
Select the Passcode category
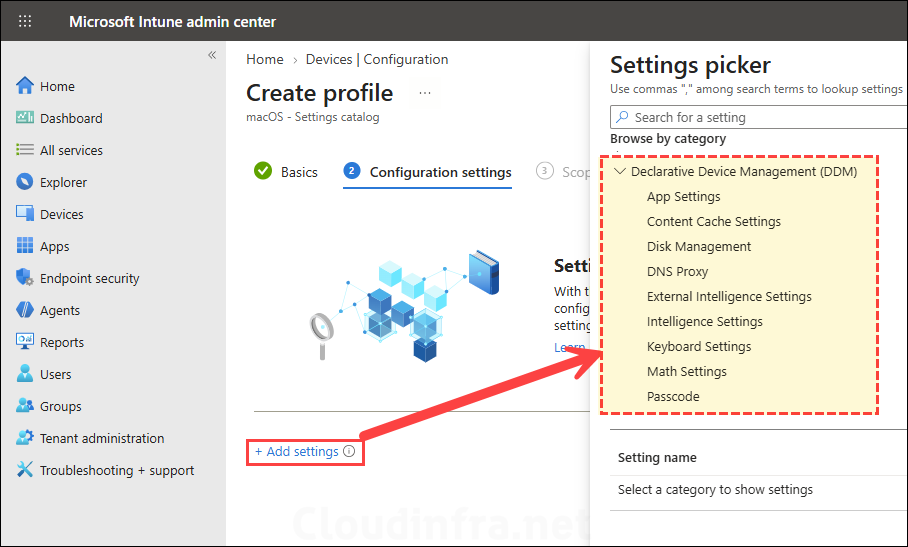[673, 397]
